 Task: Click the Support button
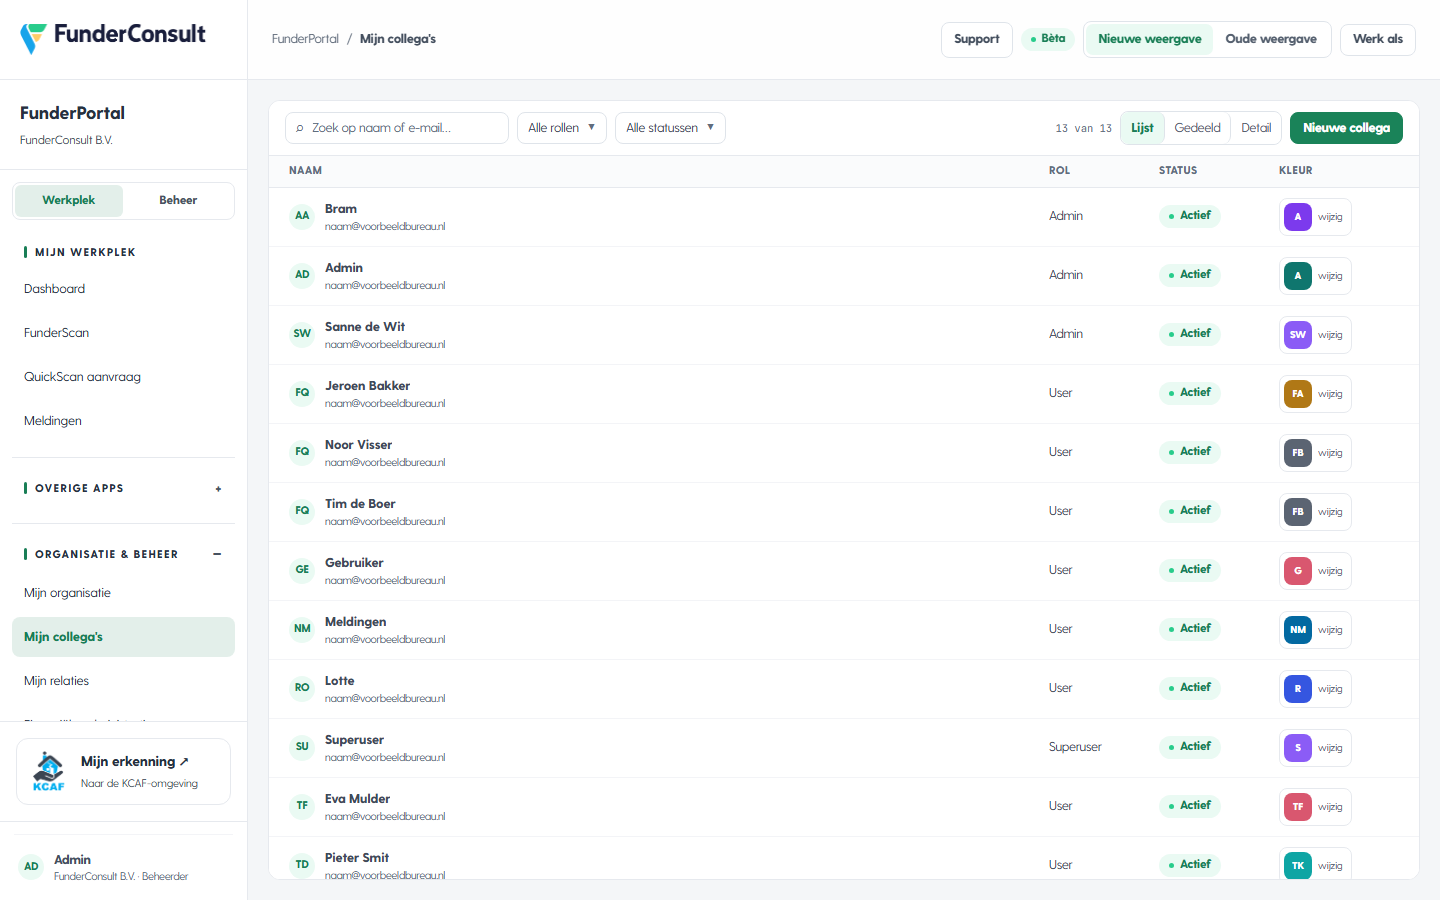[977, 39]
